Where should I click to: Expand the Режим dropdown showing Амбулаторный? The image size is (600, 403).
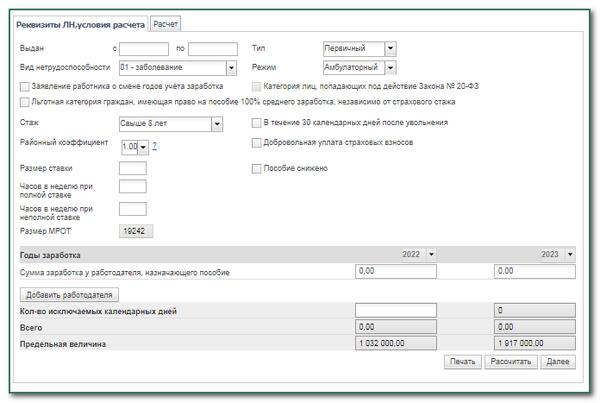click(390, 68)
